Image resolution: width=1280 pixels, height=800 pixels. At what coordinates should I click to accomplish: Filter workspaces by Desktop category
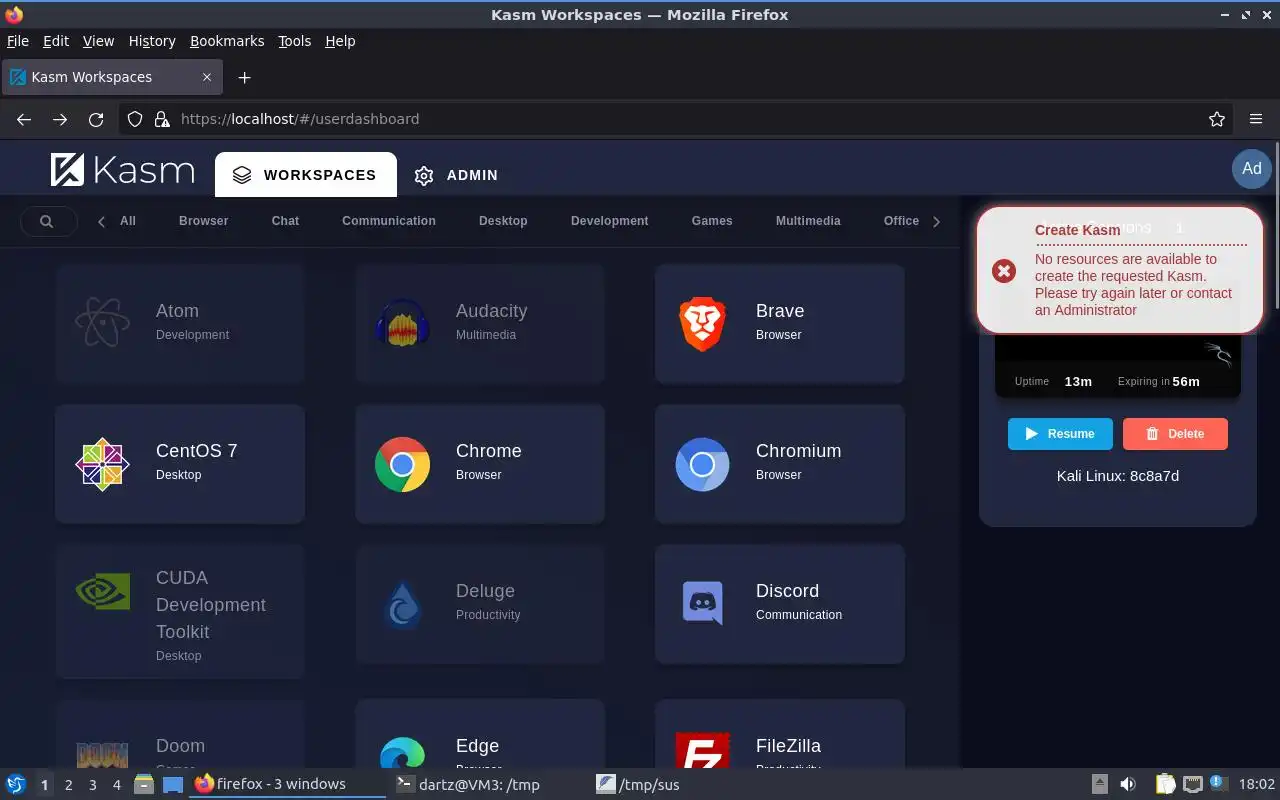tap(503, 221)
